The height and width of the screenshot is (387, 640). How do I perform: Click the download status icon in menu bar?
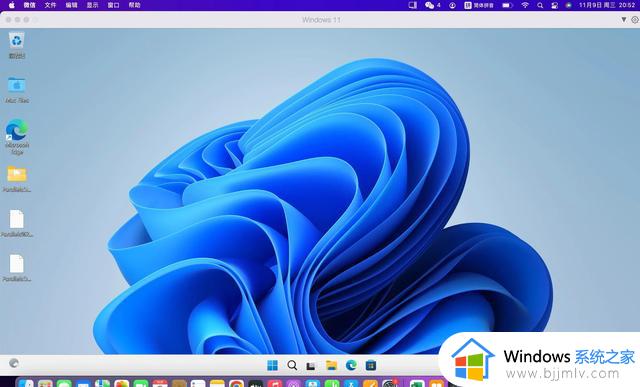pos(452,5)
